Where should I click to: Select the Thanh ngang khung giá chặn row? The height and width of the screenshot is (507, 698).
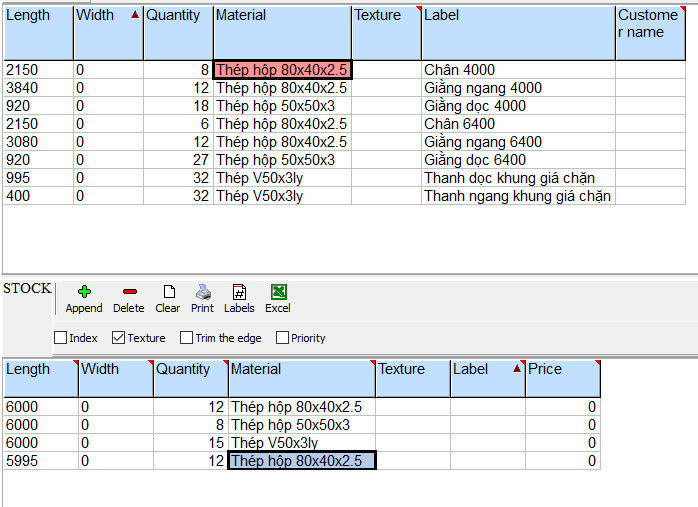(517, 196)
